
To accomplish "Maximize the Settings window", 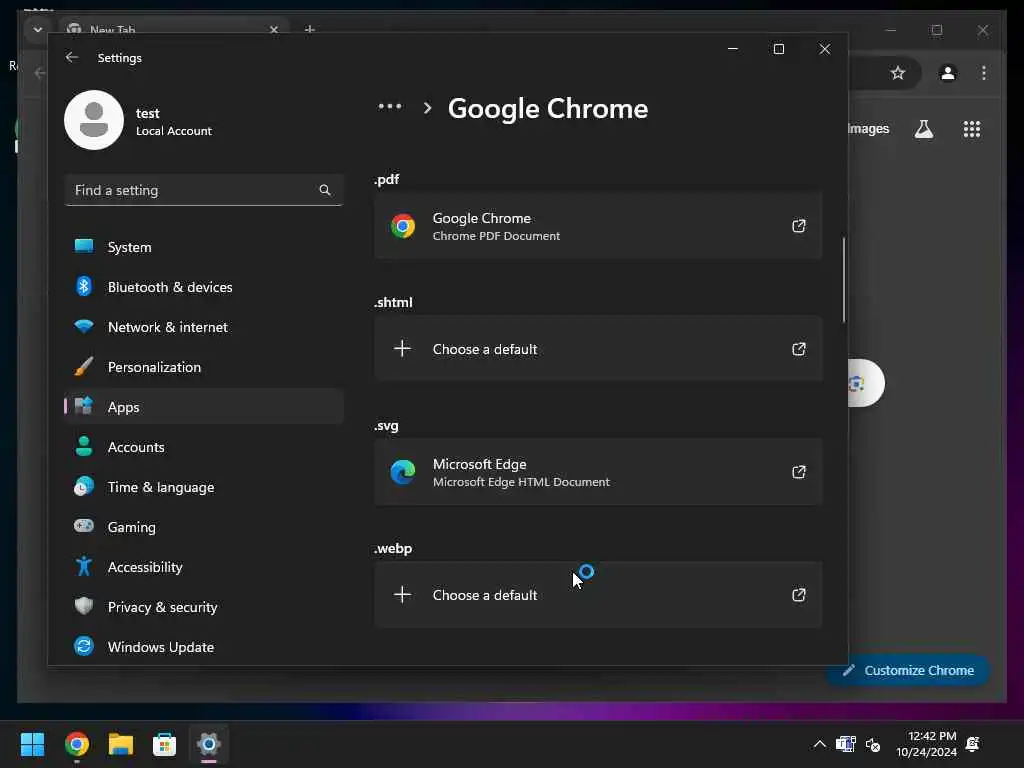I will pyautogui.click(x=778, y=49).
